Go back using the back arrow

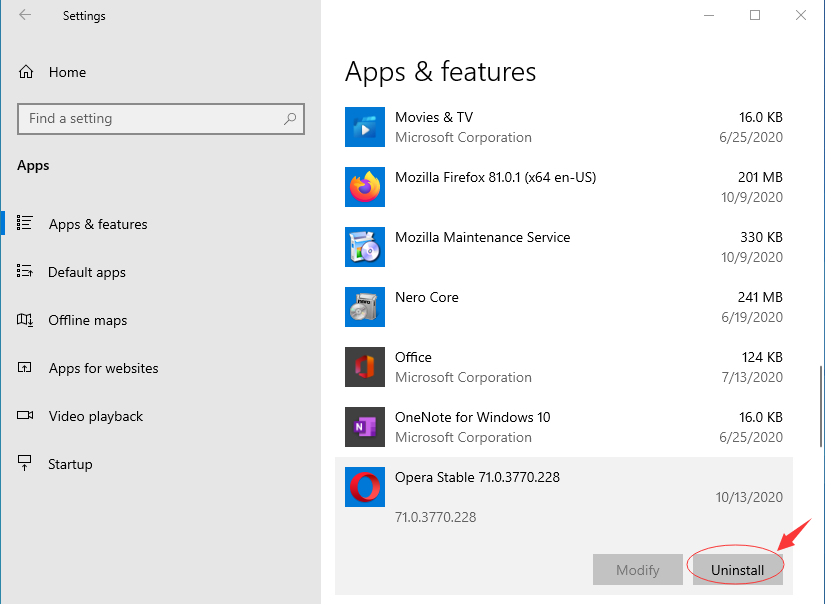click(x=25, y=15)
